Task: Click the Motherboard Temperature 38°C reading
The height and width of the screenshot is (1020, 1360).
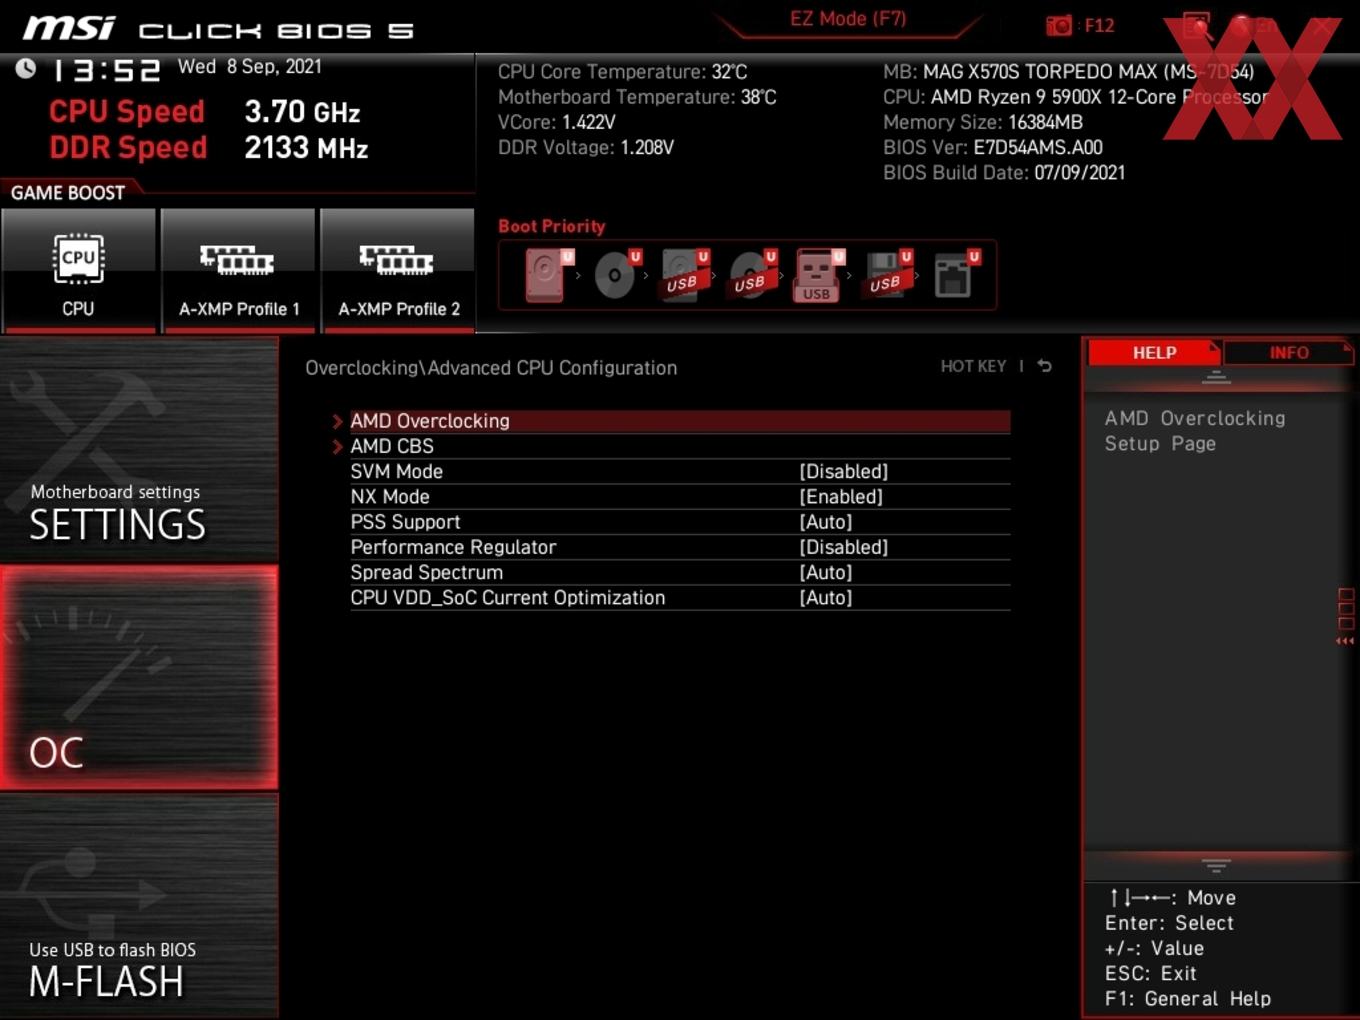Action: point(637,97)
